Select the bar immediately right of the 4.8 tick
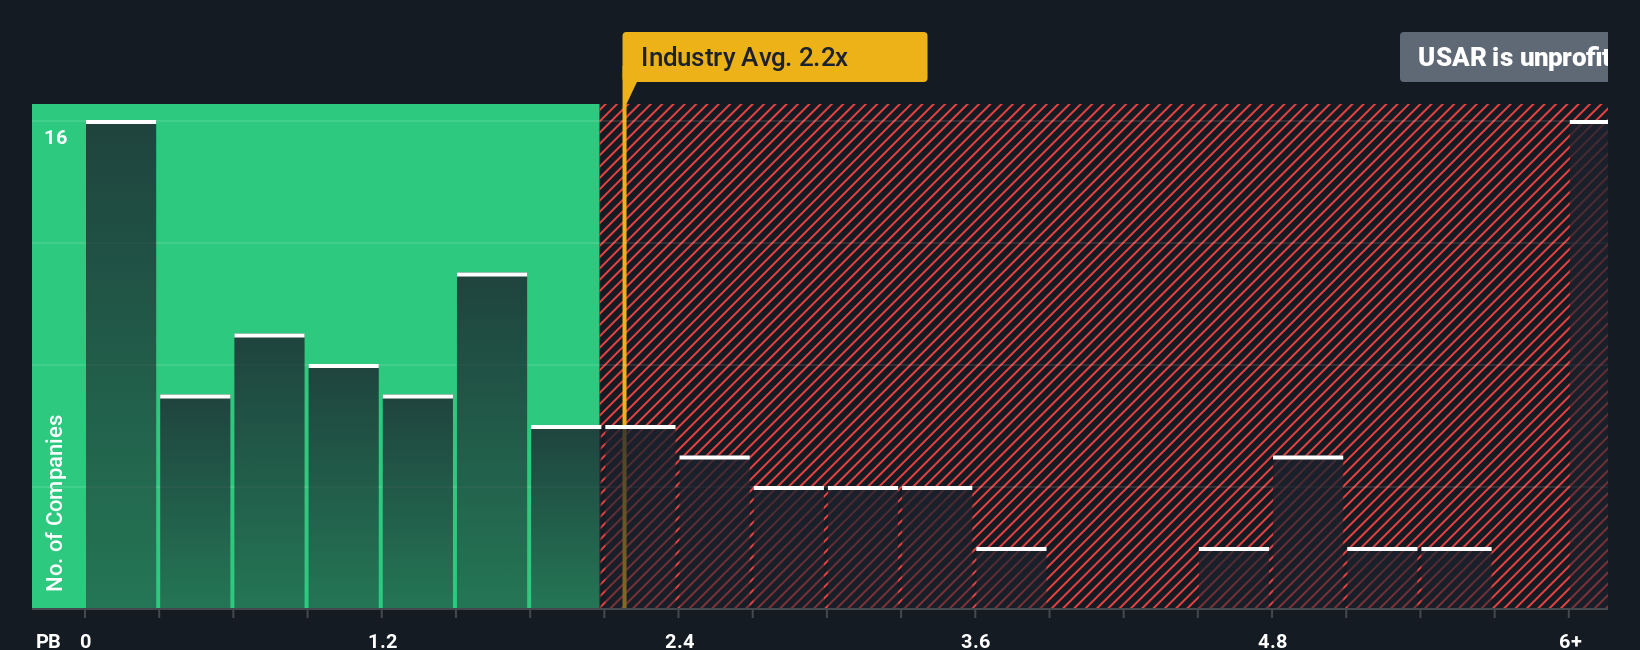This screenshot has height=650, width=1640. (1308, 532)
